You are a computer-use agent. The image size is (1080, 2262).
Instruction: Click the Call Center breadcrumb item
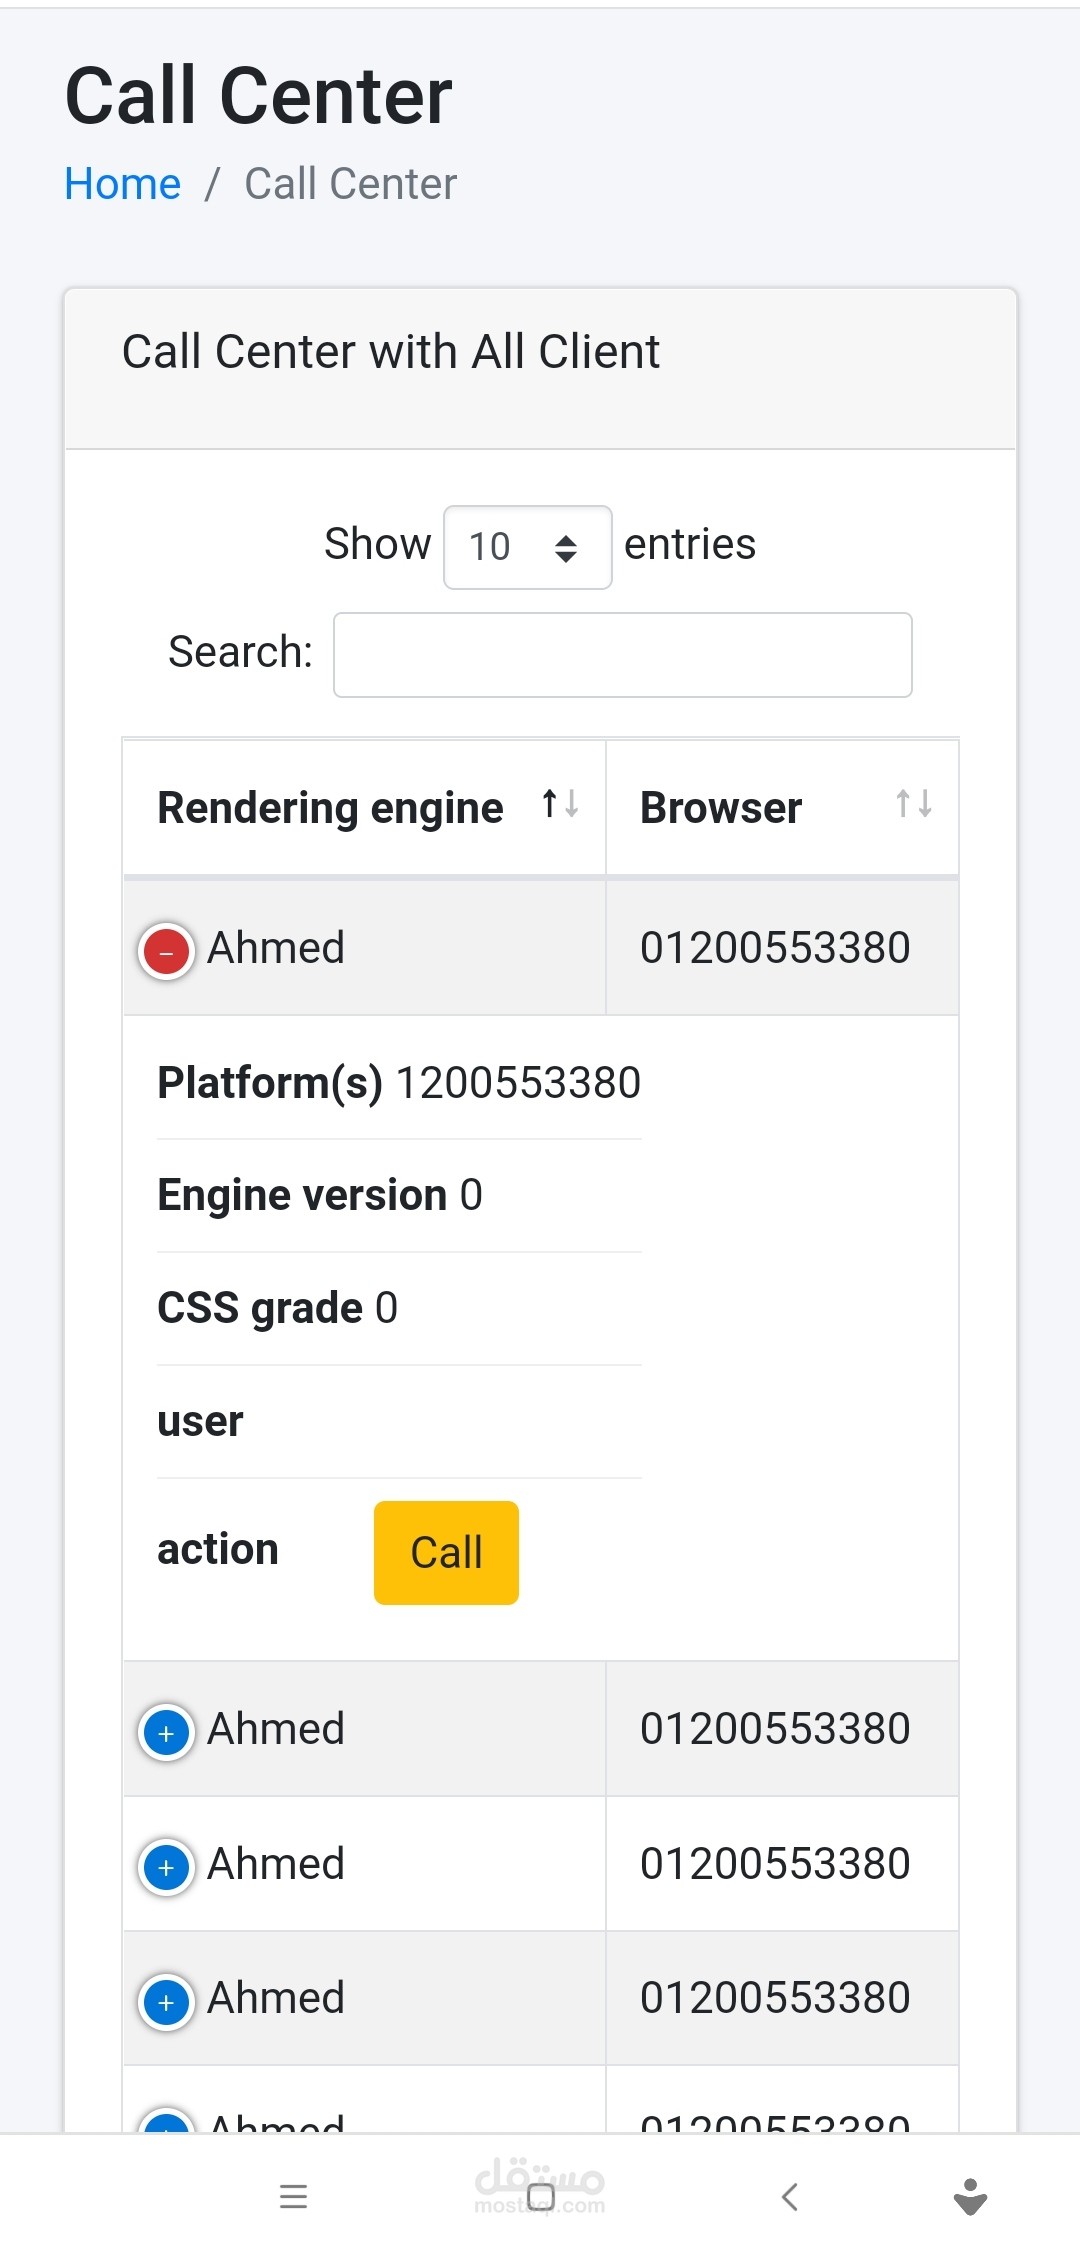[350, 184]
